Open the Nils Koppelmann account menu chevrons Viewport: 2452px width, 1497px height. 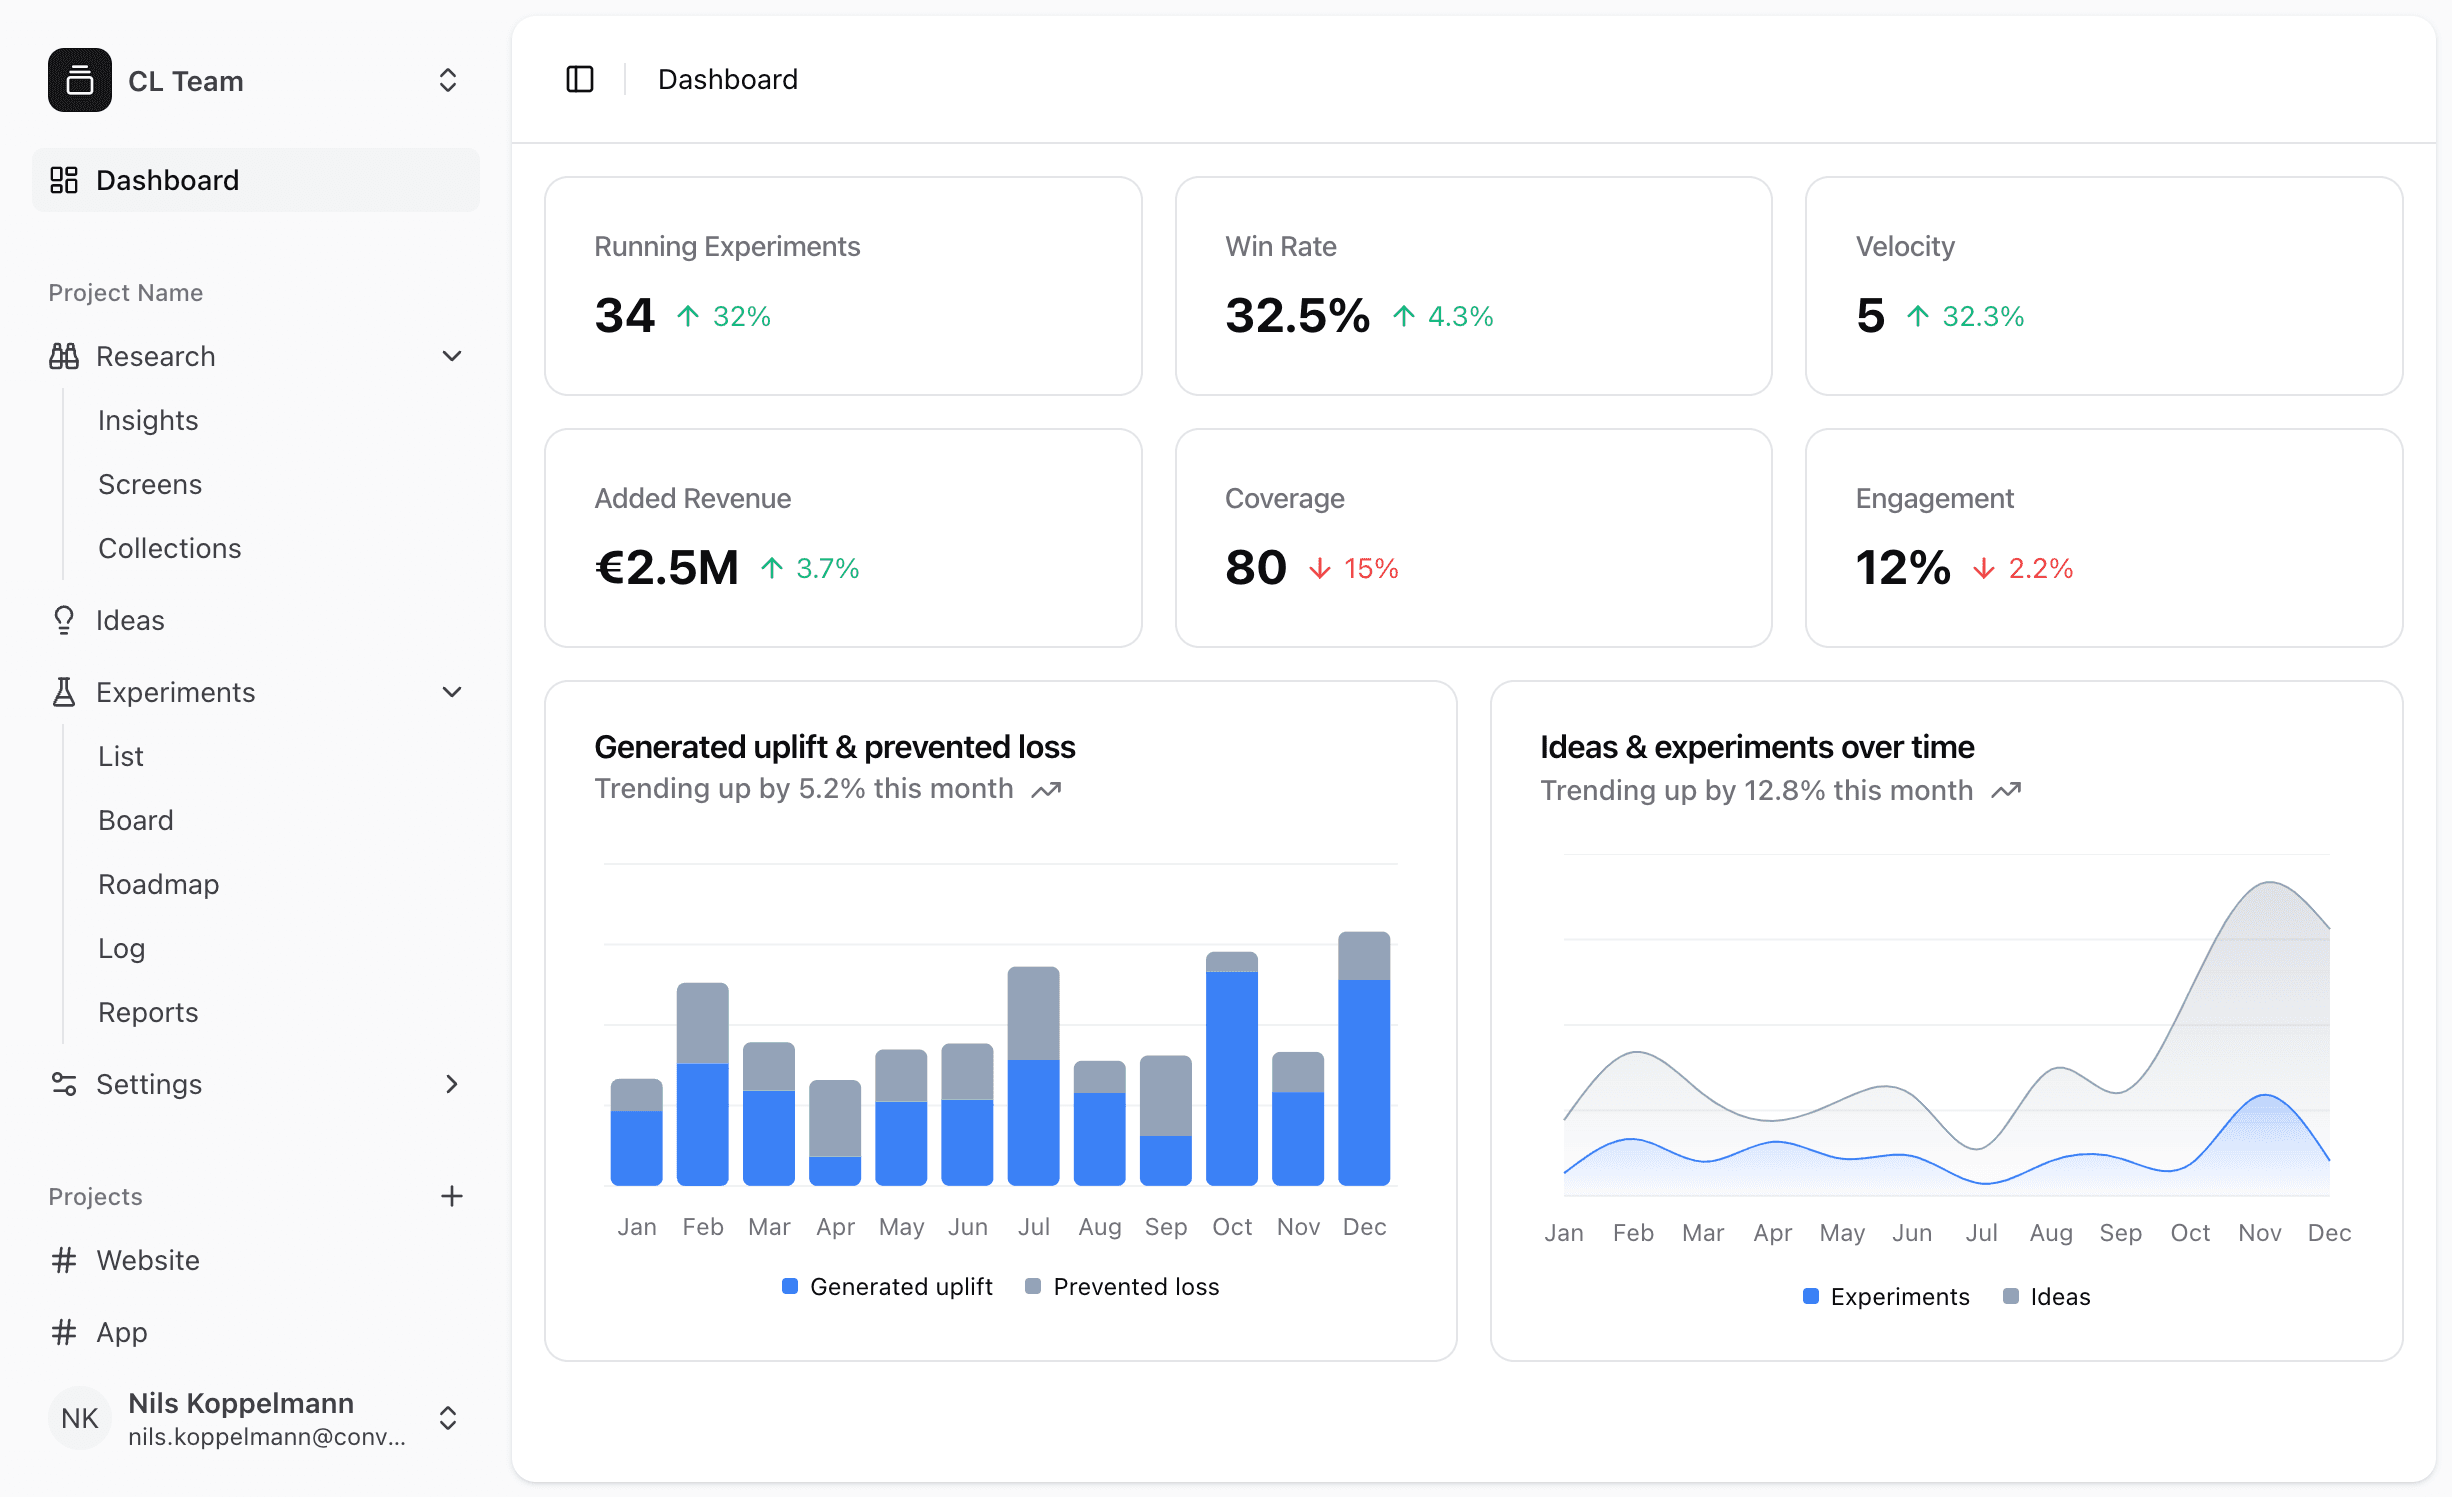coord(448,1418)
